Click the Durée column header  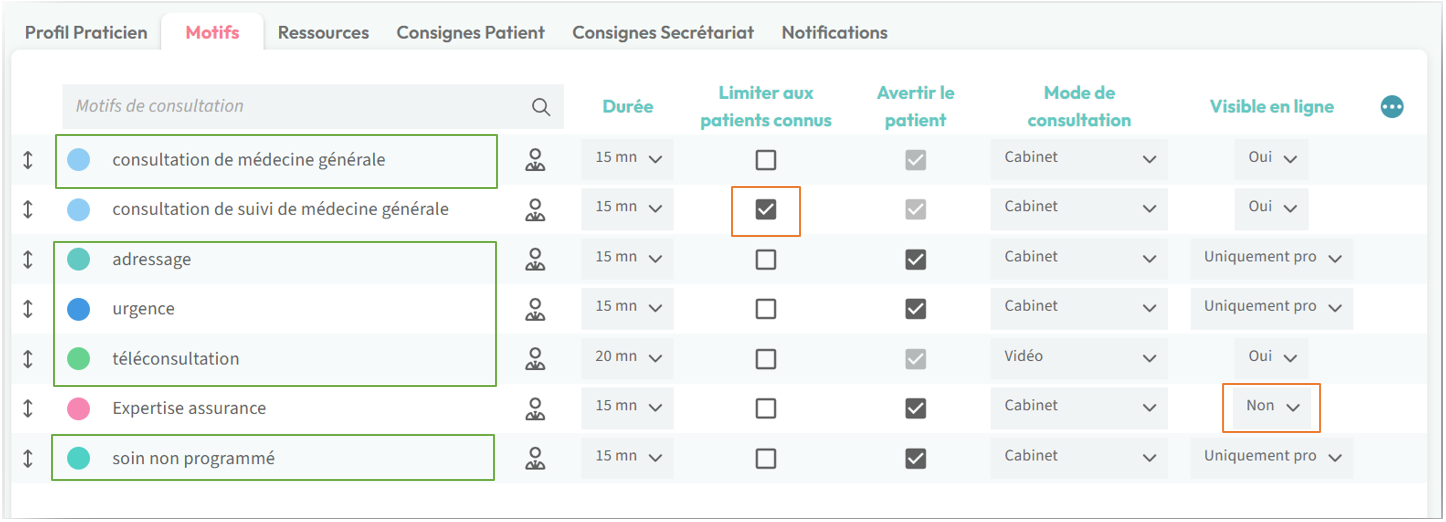[x=628, y=107]
